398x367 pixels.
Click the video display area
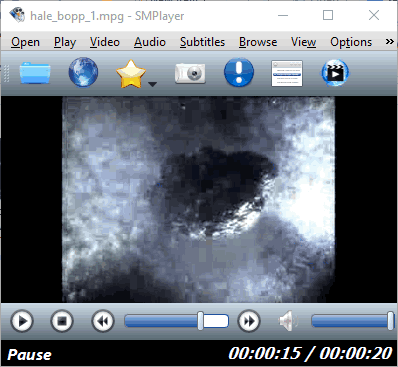coord(199,199)
